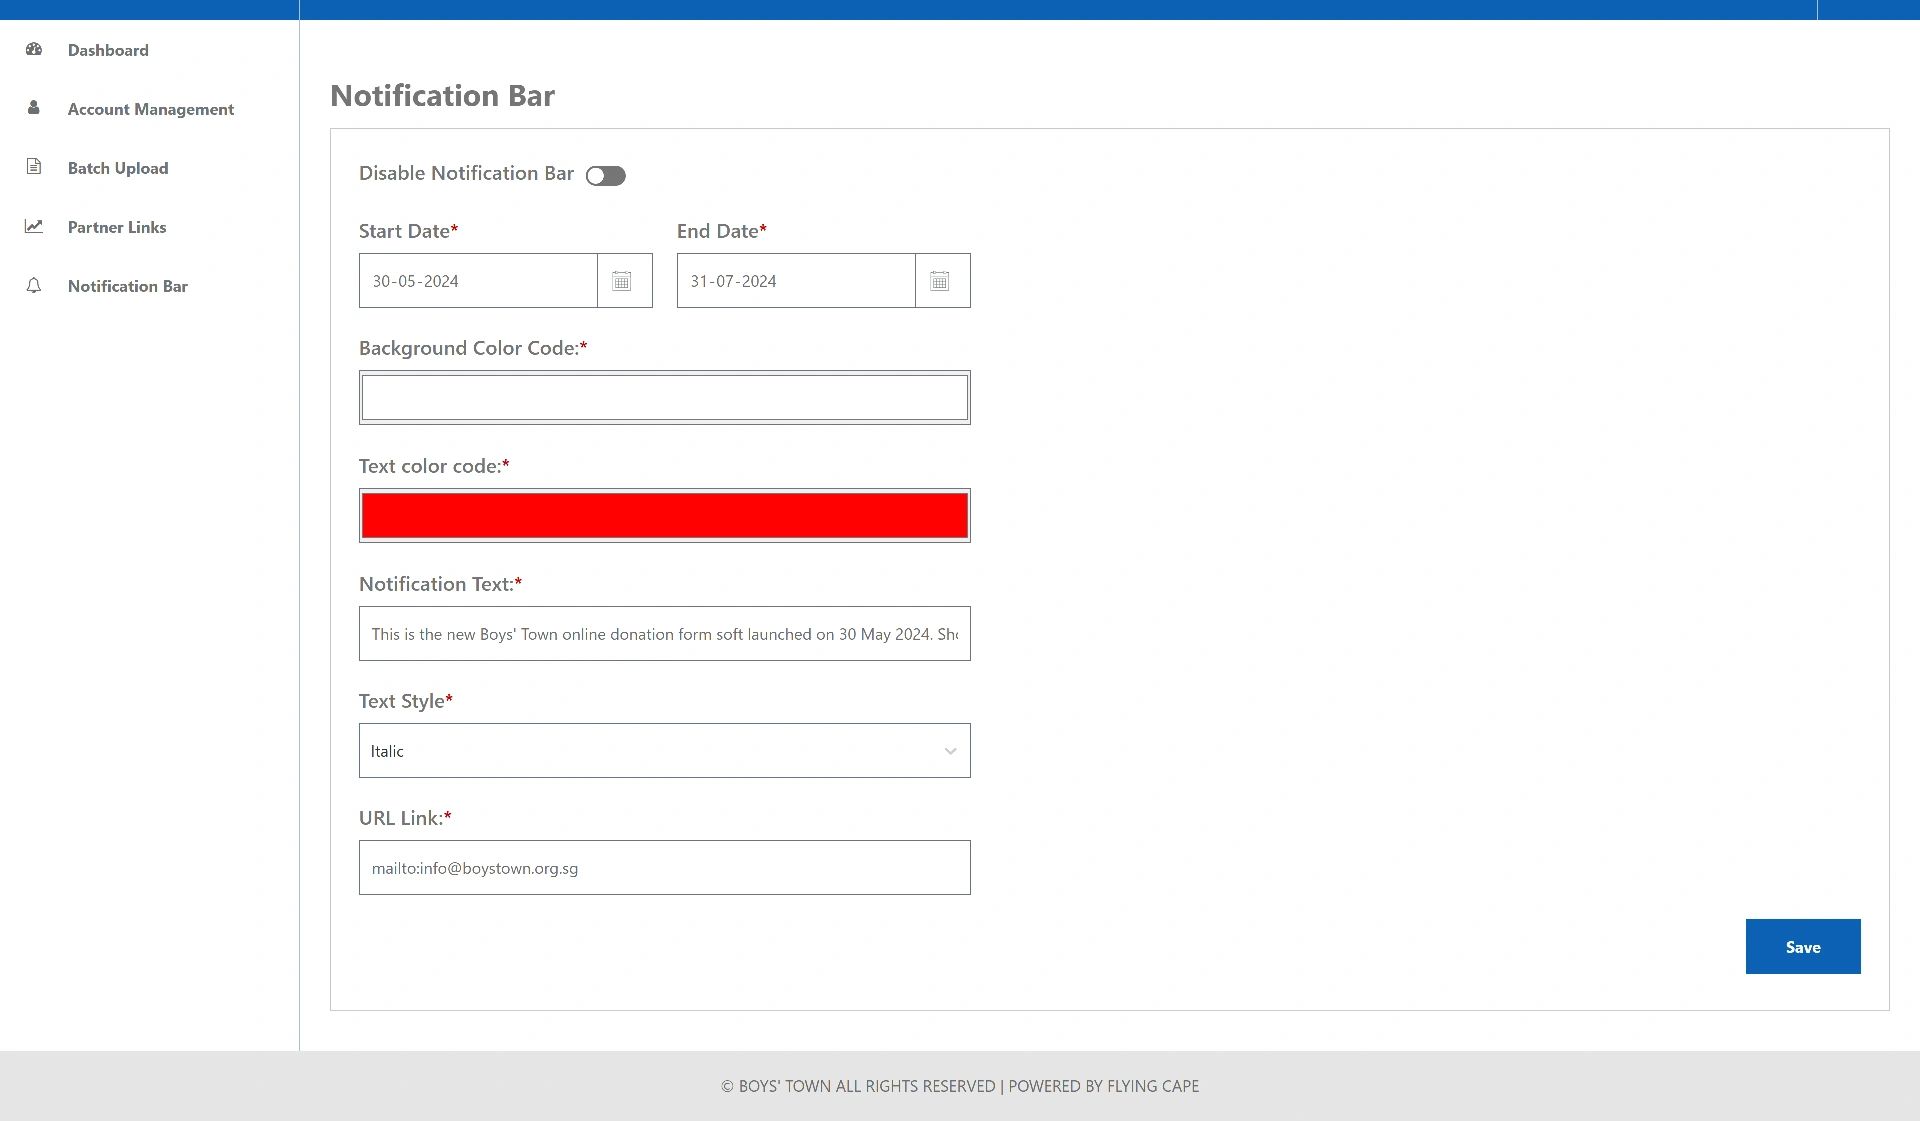Open Dashboard from the sidebar
Viewport: 1920px width, 1121px height.
(x=108, y=50)
